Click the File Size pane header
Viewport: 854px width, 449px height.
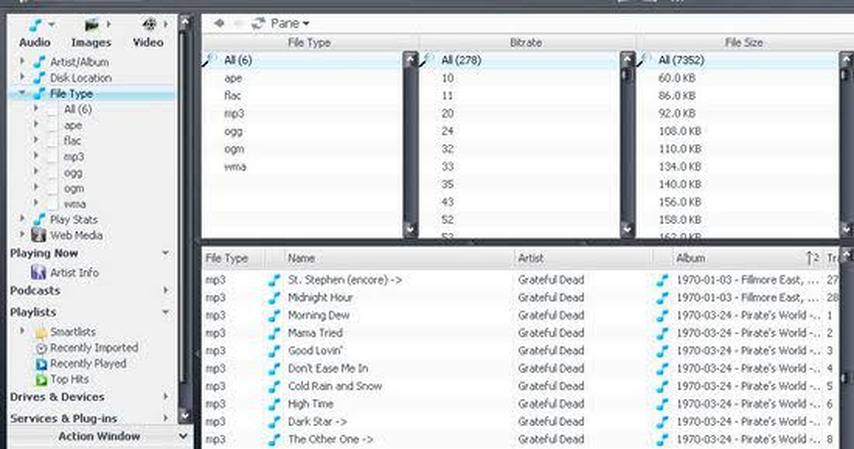tap(745, 43)
